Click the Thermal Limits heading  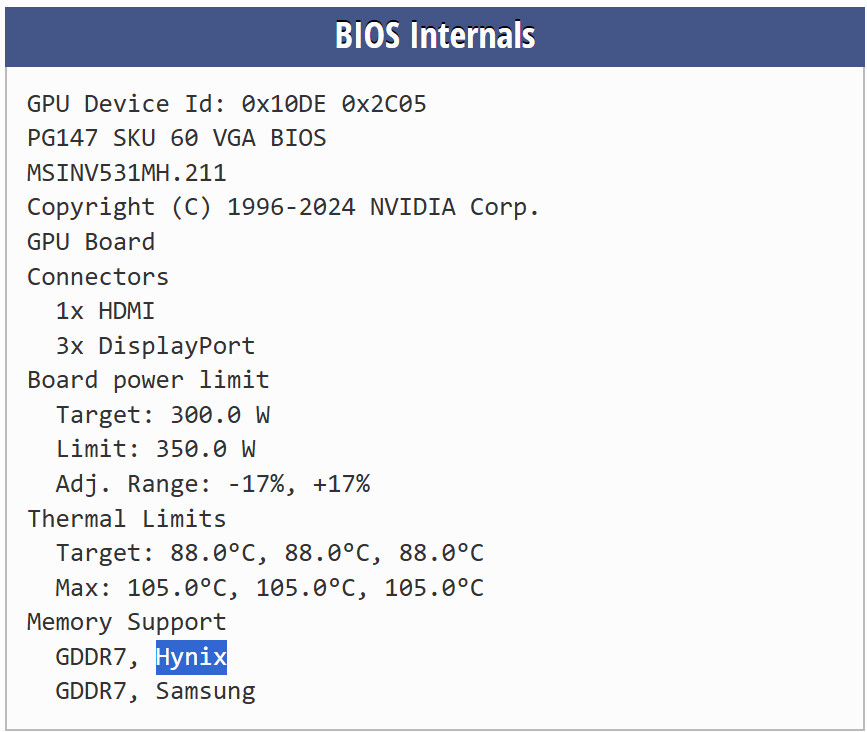point(127,519)
